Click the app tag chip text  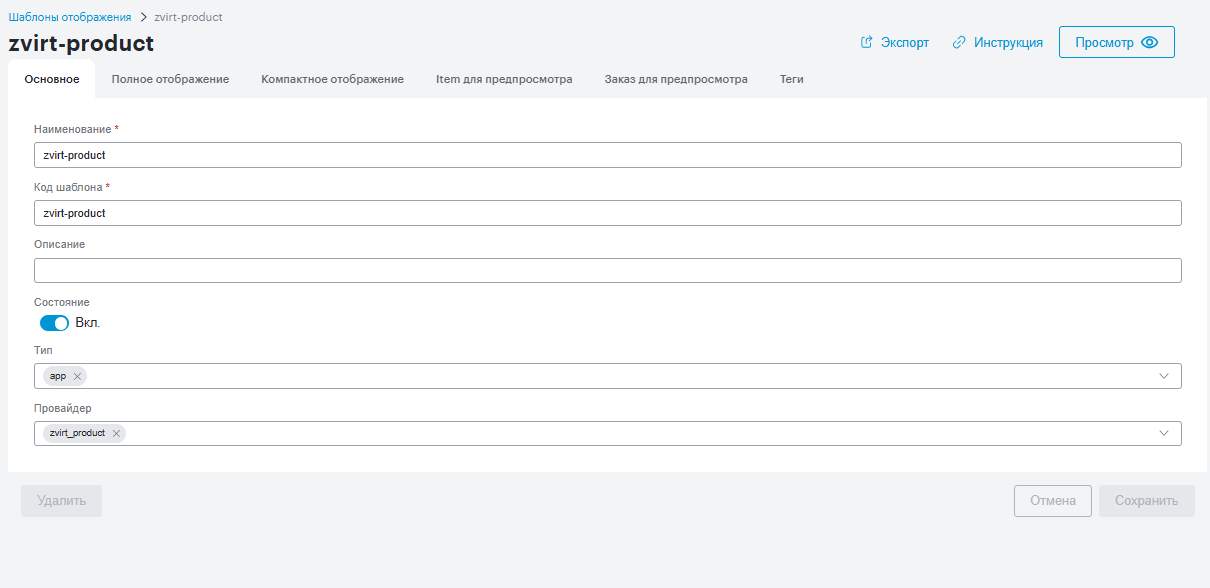[x=58, y=376]
